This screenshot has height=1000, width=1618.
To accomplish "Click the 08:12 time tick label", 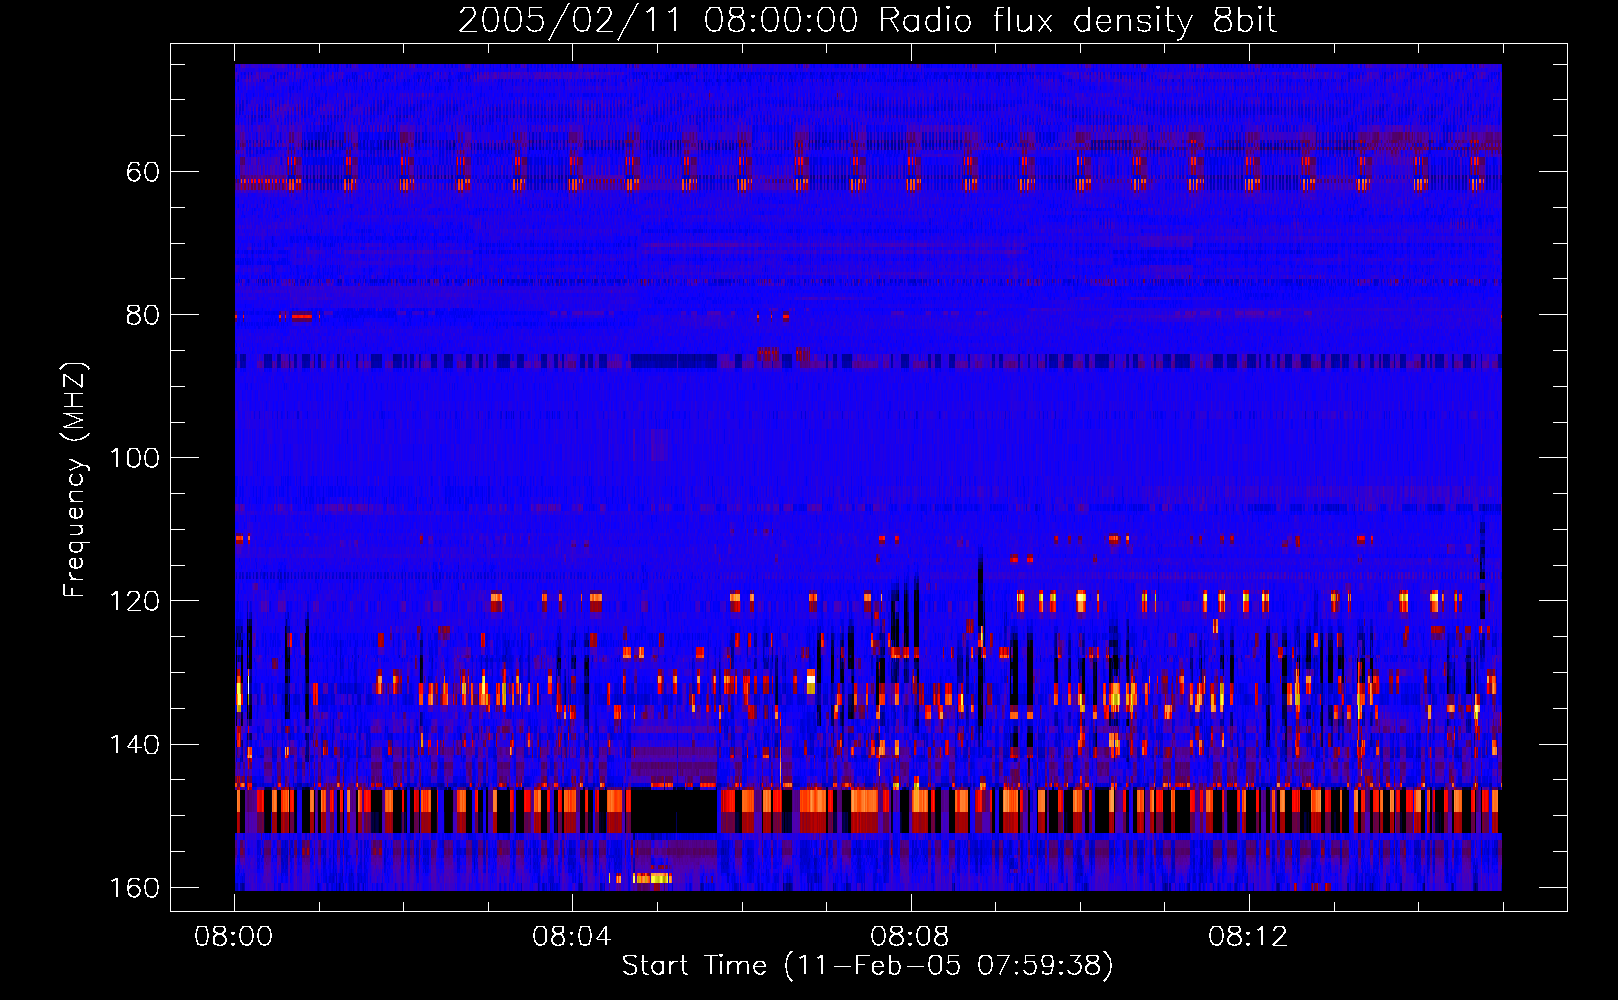I will (x=1248, y=937).
